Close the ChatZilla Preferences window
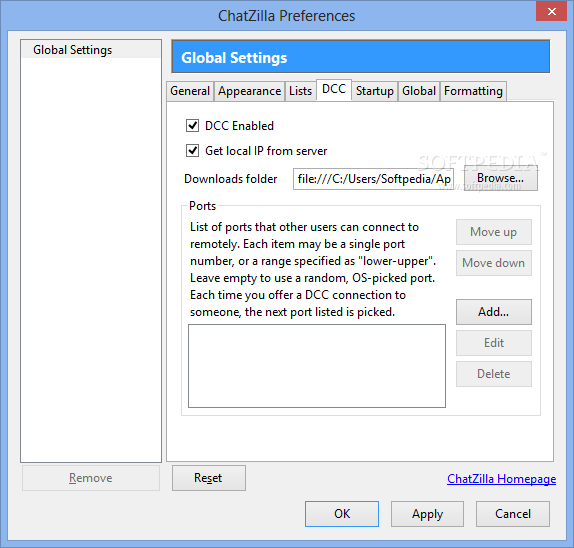This screenshot has width=574, height=548. [551, 11]
